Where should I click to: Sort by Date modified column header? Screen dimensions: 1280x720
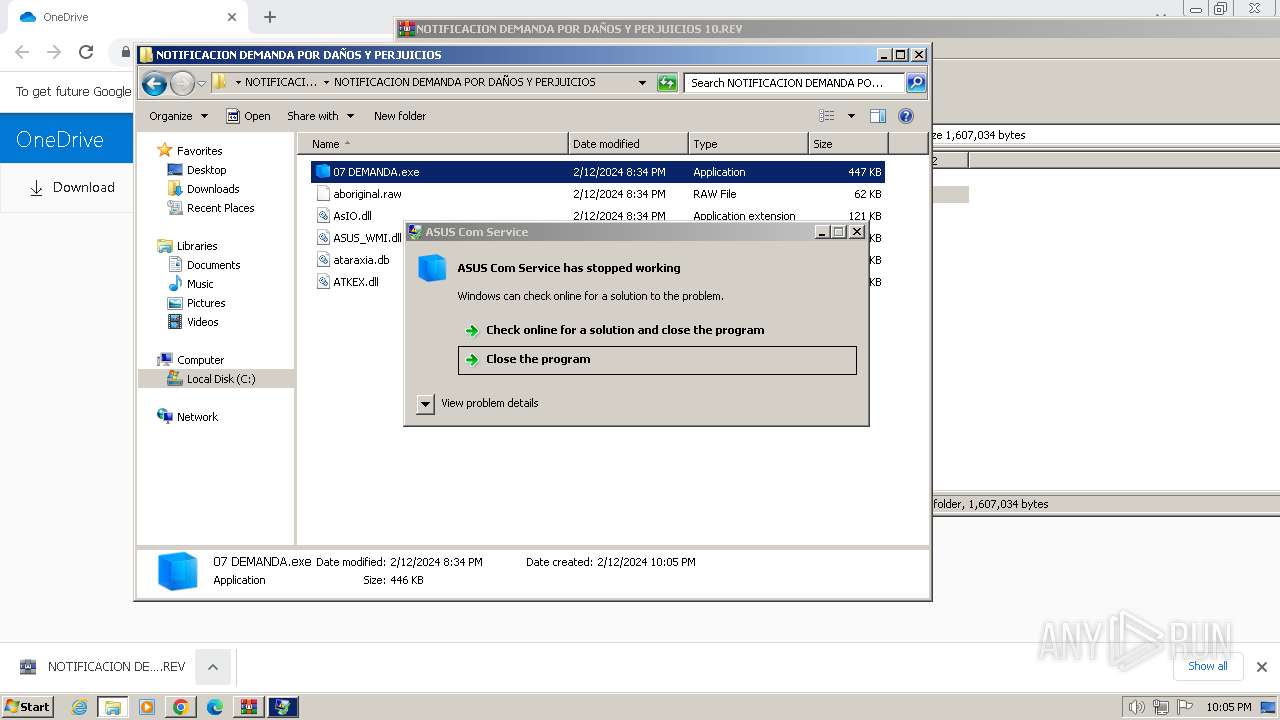(x=628, y=144)
